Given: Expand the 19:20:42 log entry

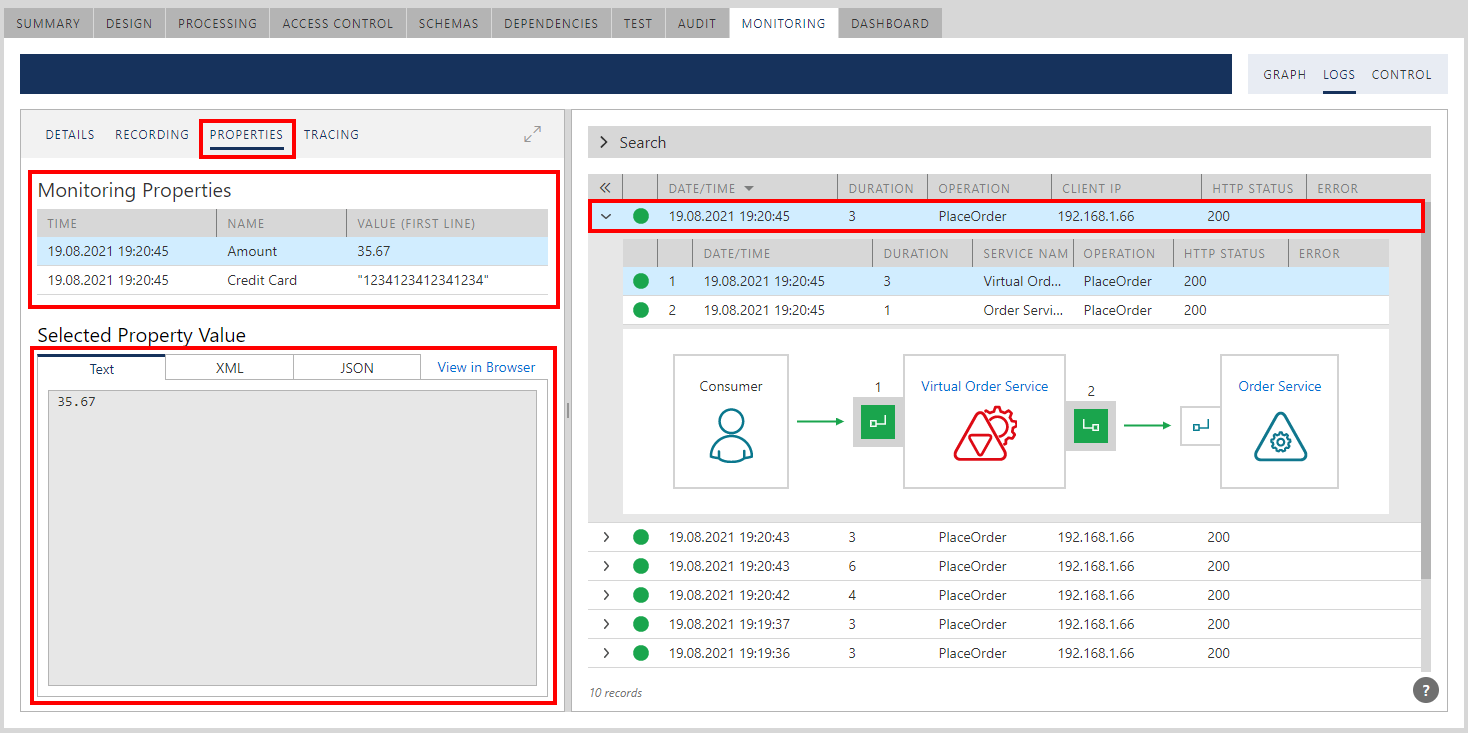Looking at the screenshot, I should pyautogui.click(x=605, y=595).
